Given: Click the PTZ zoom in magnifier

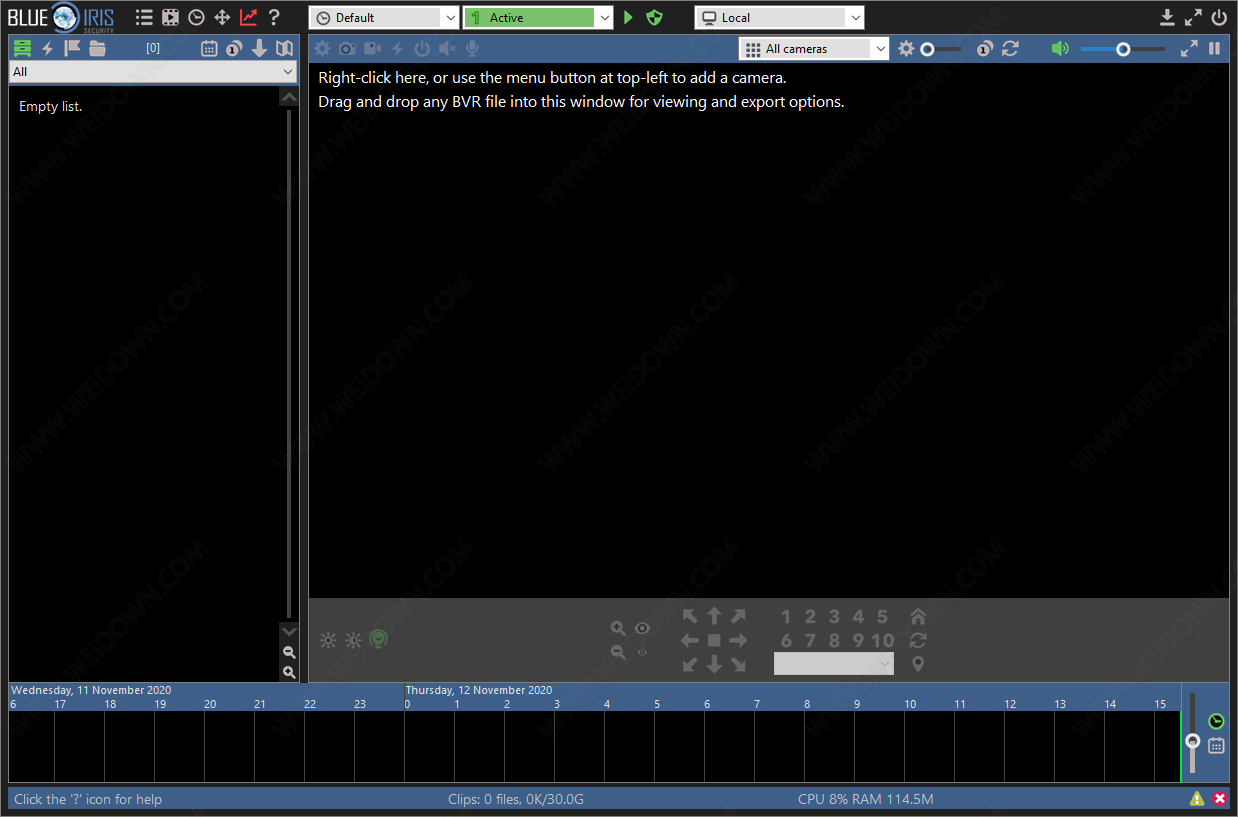Looking at the screenshot, I should [618, 628].
